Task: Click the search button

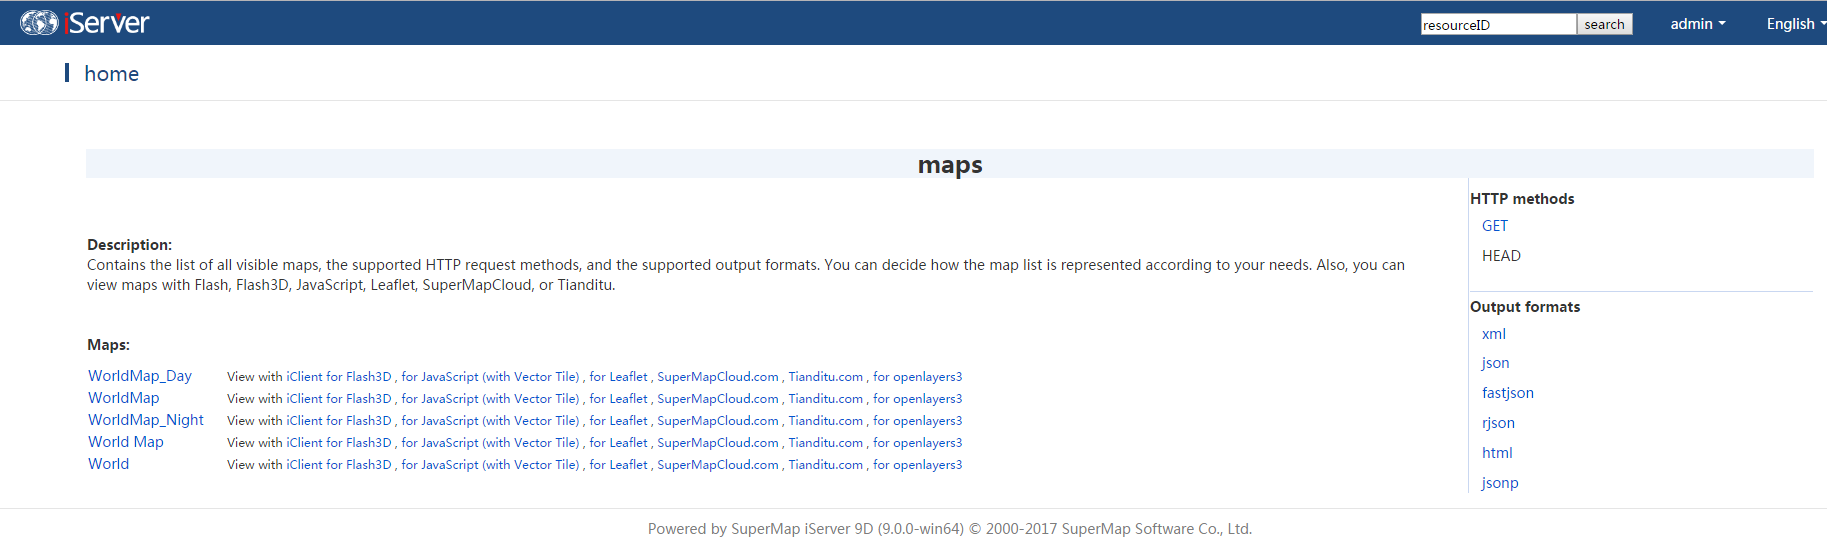Action: [x=1604, y=24]
